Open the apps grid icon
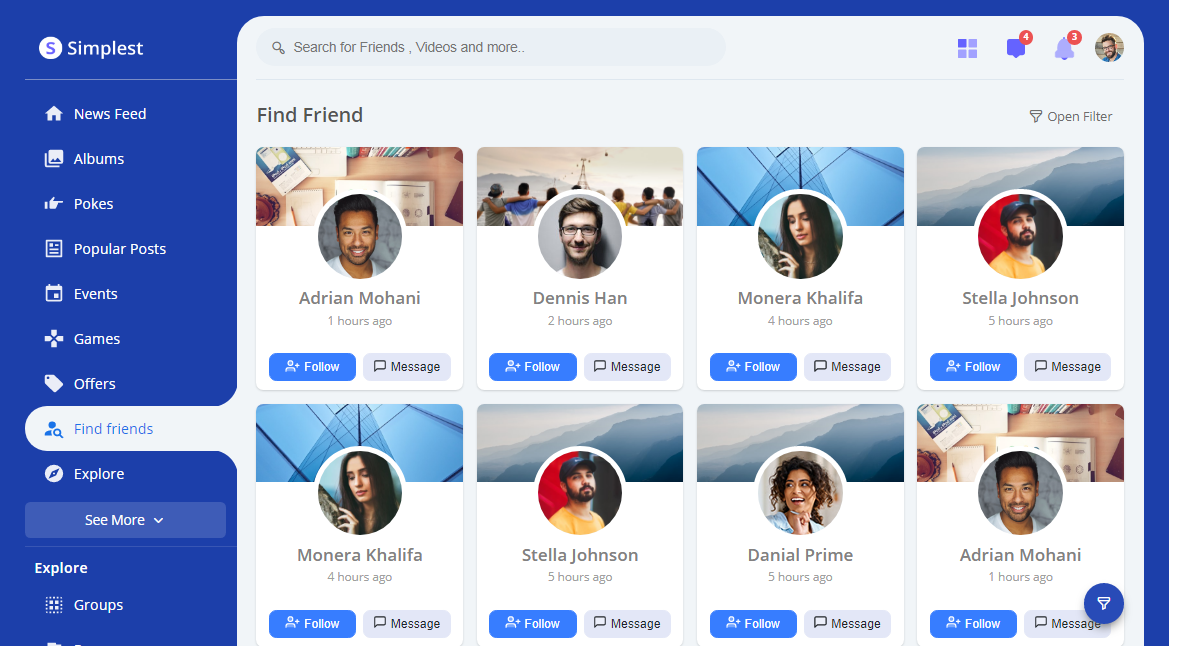Viewport: 1186px width, 646px height. point(967,48)
